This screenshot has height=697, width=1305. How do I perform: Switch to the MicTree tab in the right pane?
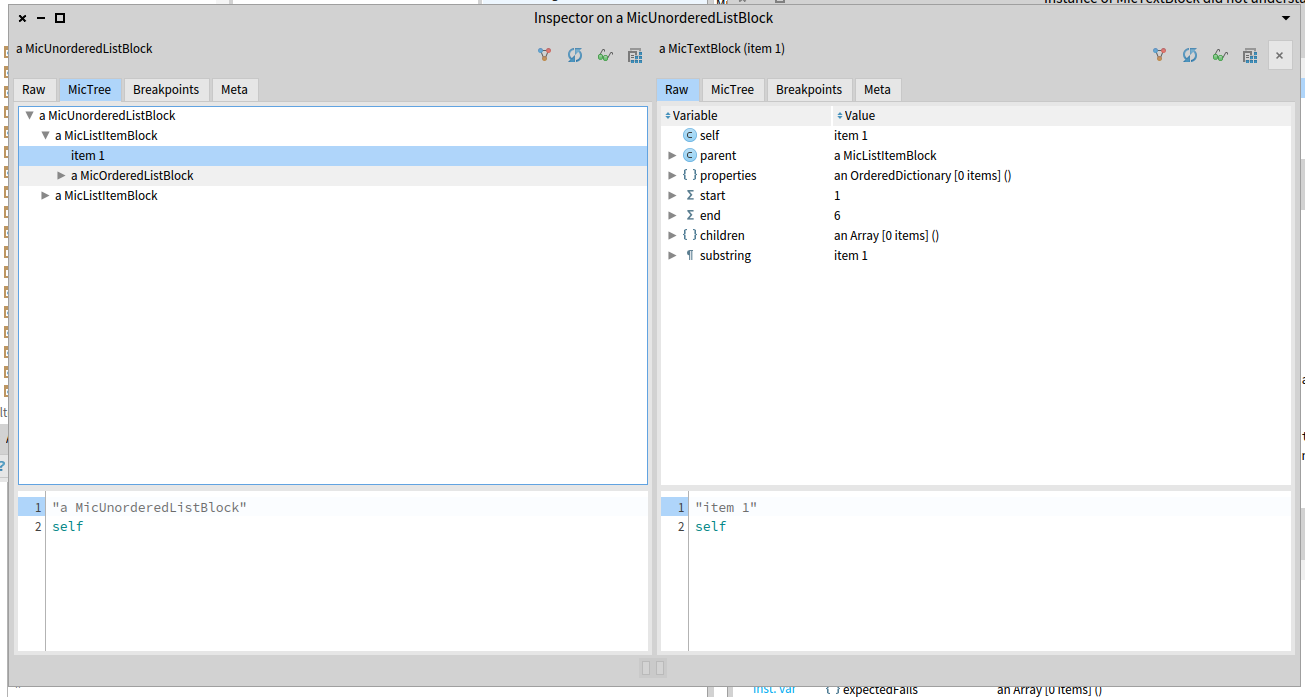click(733, 89)
